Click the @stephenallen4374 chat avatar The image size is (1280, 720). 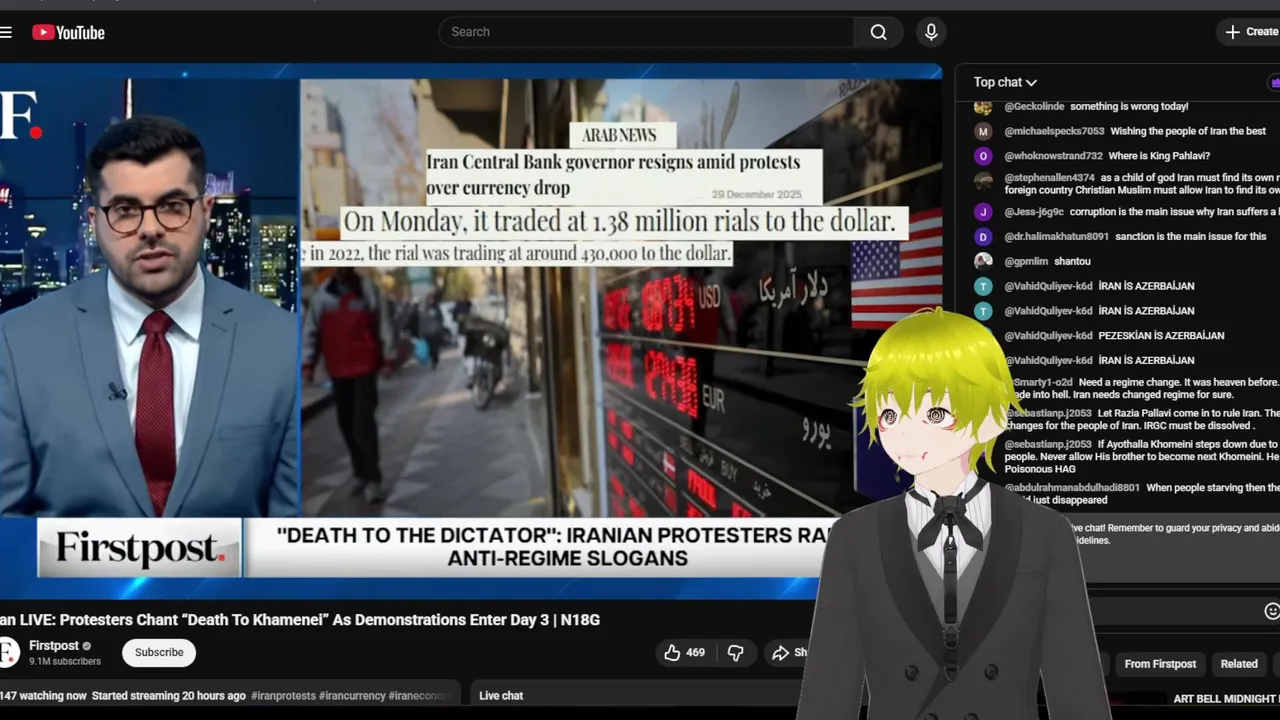[x=983, y=181]
